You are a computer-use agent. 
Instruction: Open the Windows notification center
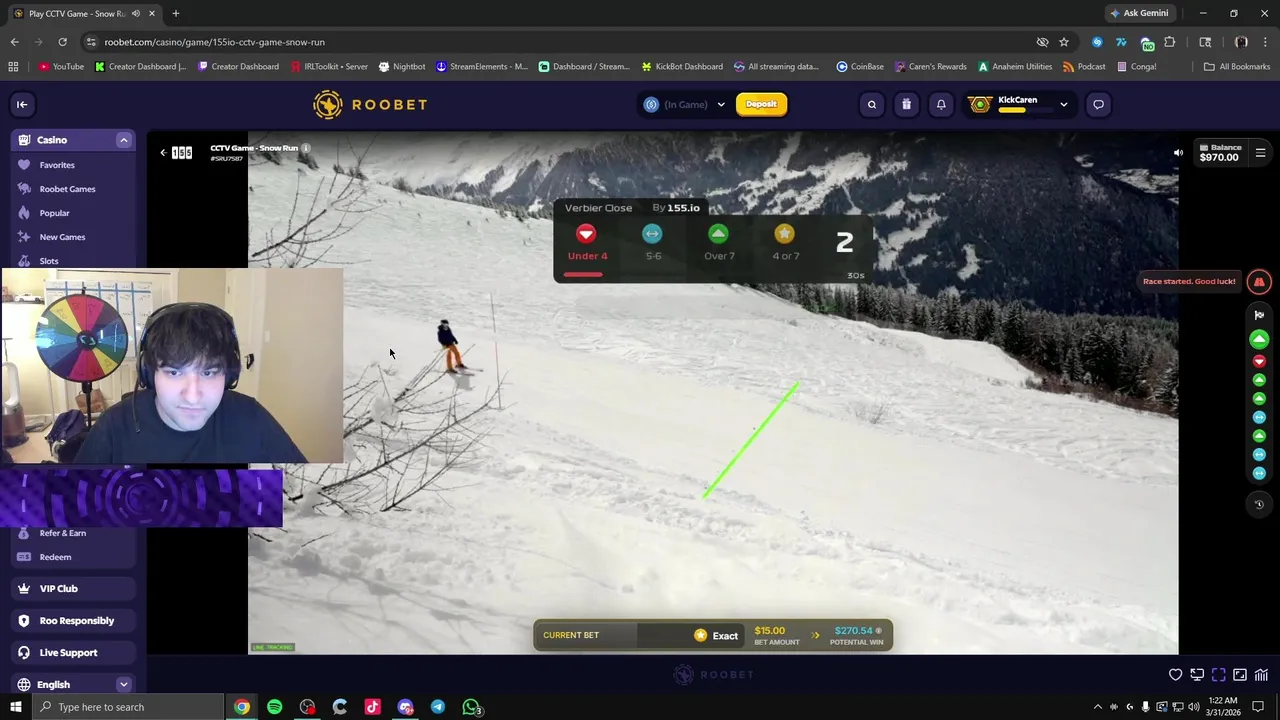coord(1259,707)
